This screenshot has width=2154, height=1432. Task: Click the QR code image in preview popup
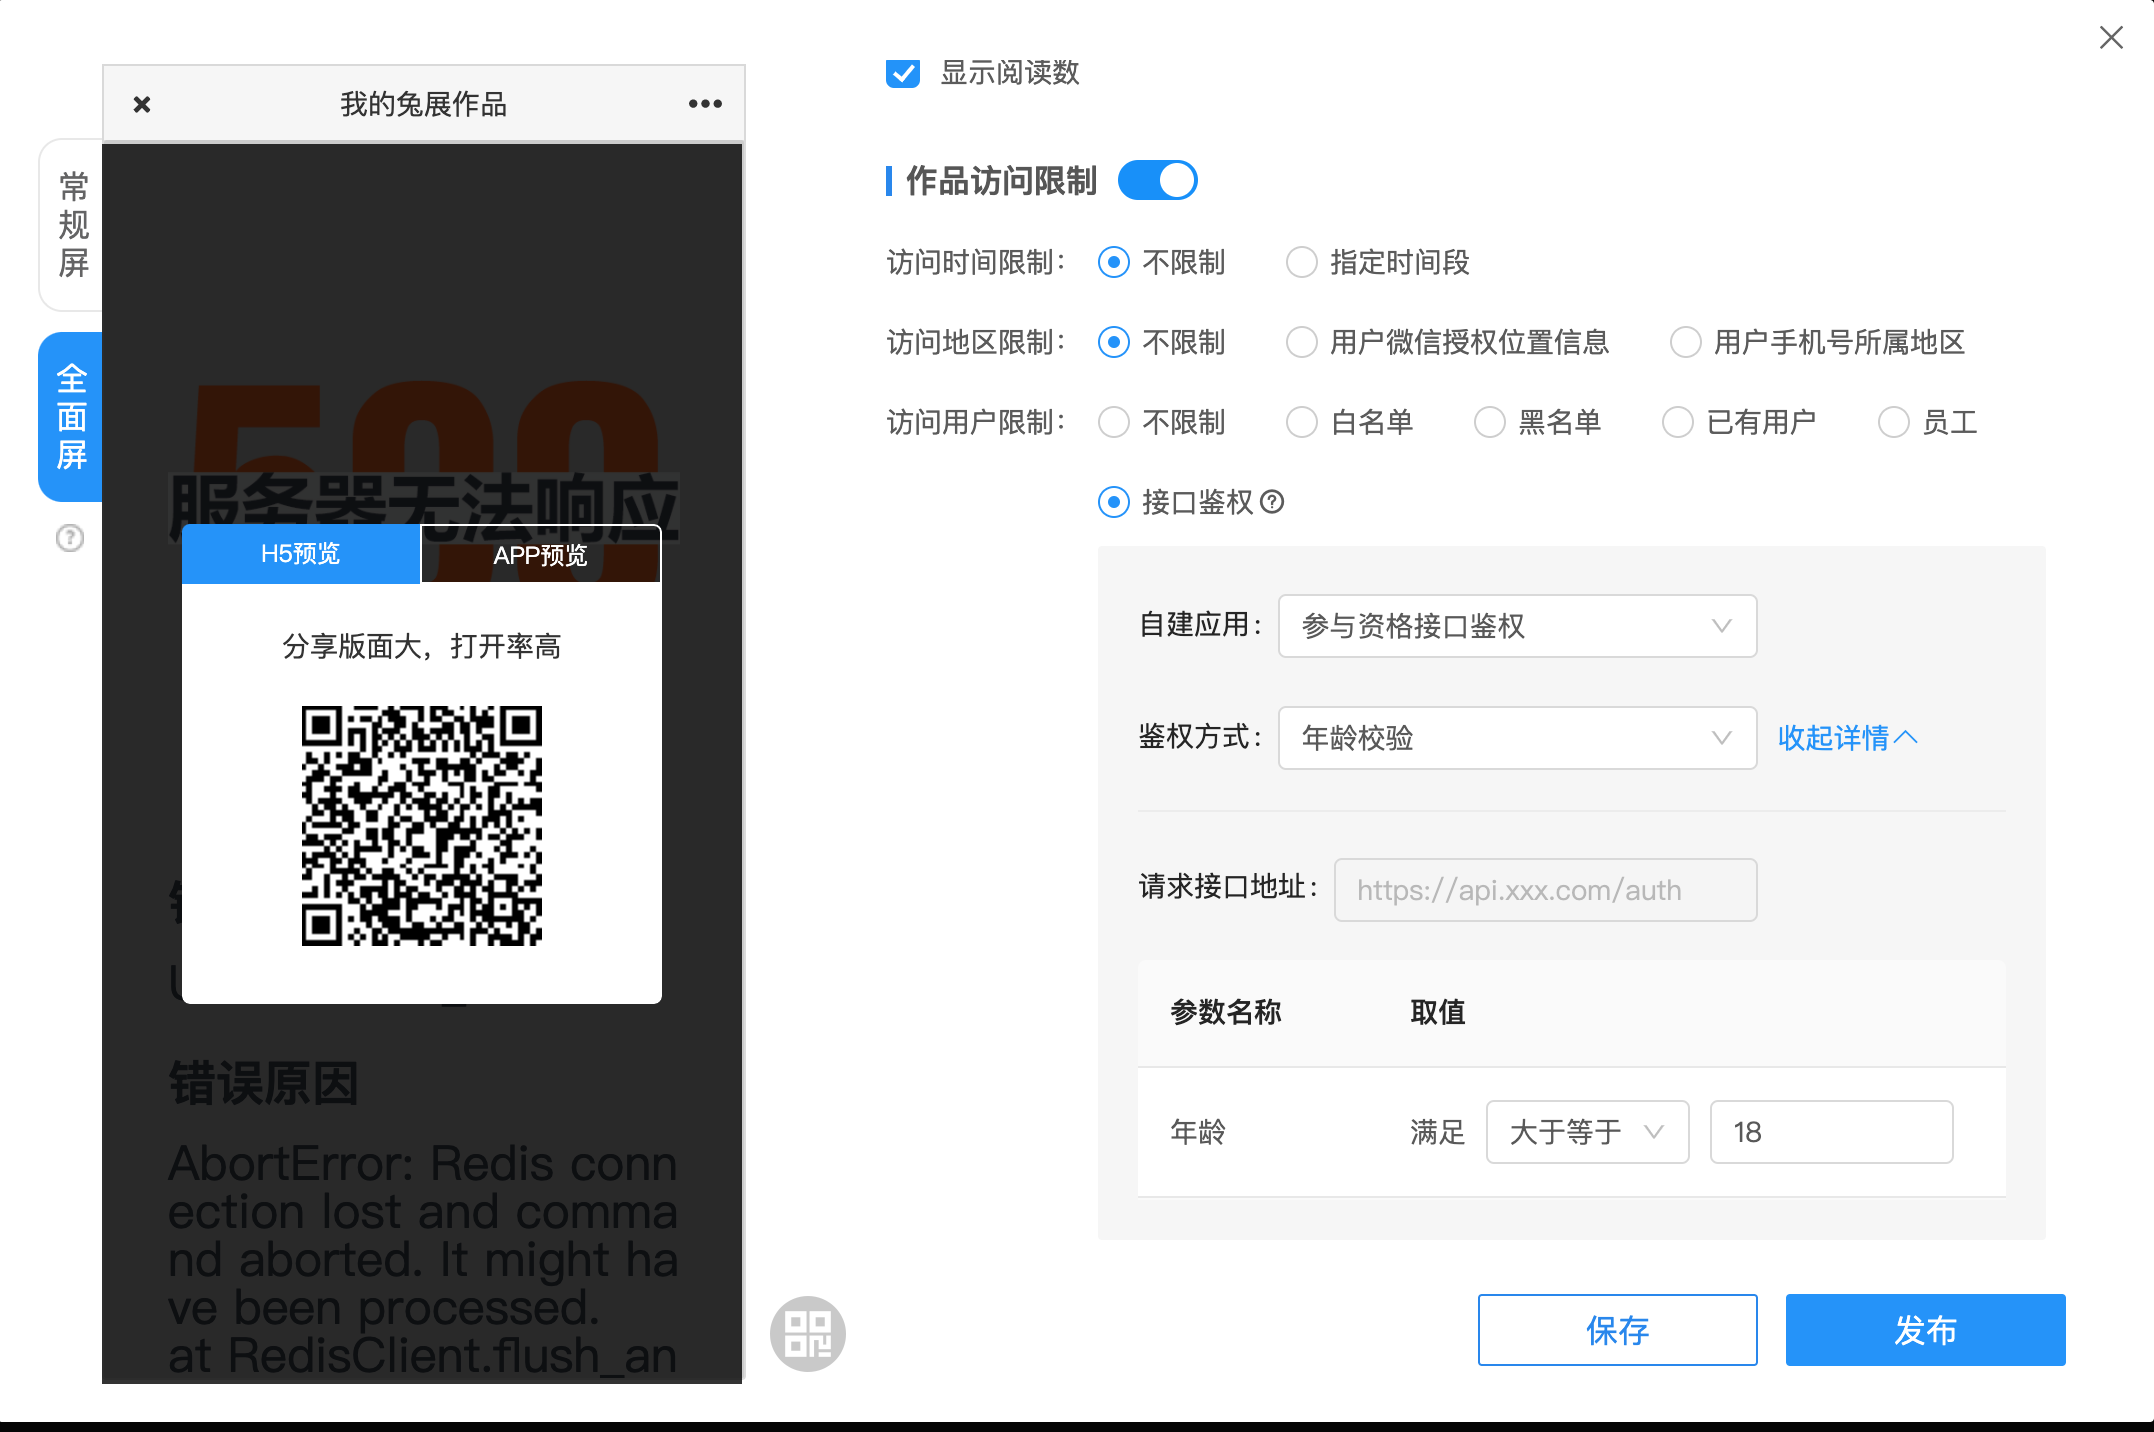coord(422,826)
